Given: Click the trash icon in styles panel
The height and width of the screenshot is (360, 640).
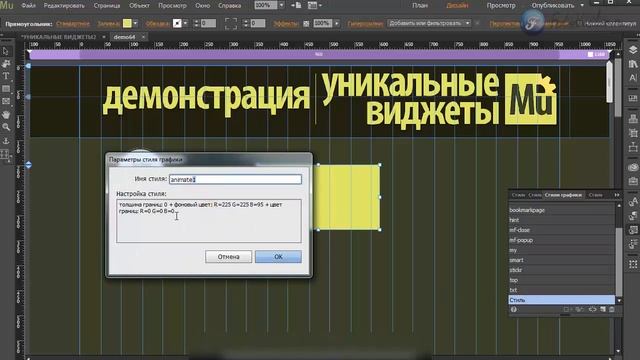Looking at the screenshot, I should click(x=611, y=309).
